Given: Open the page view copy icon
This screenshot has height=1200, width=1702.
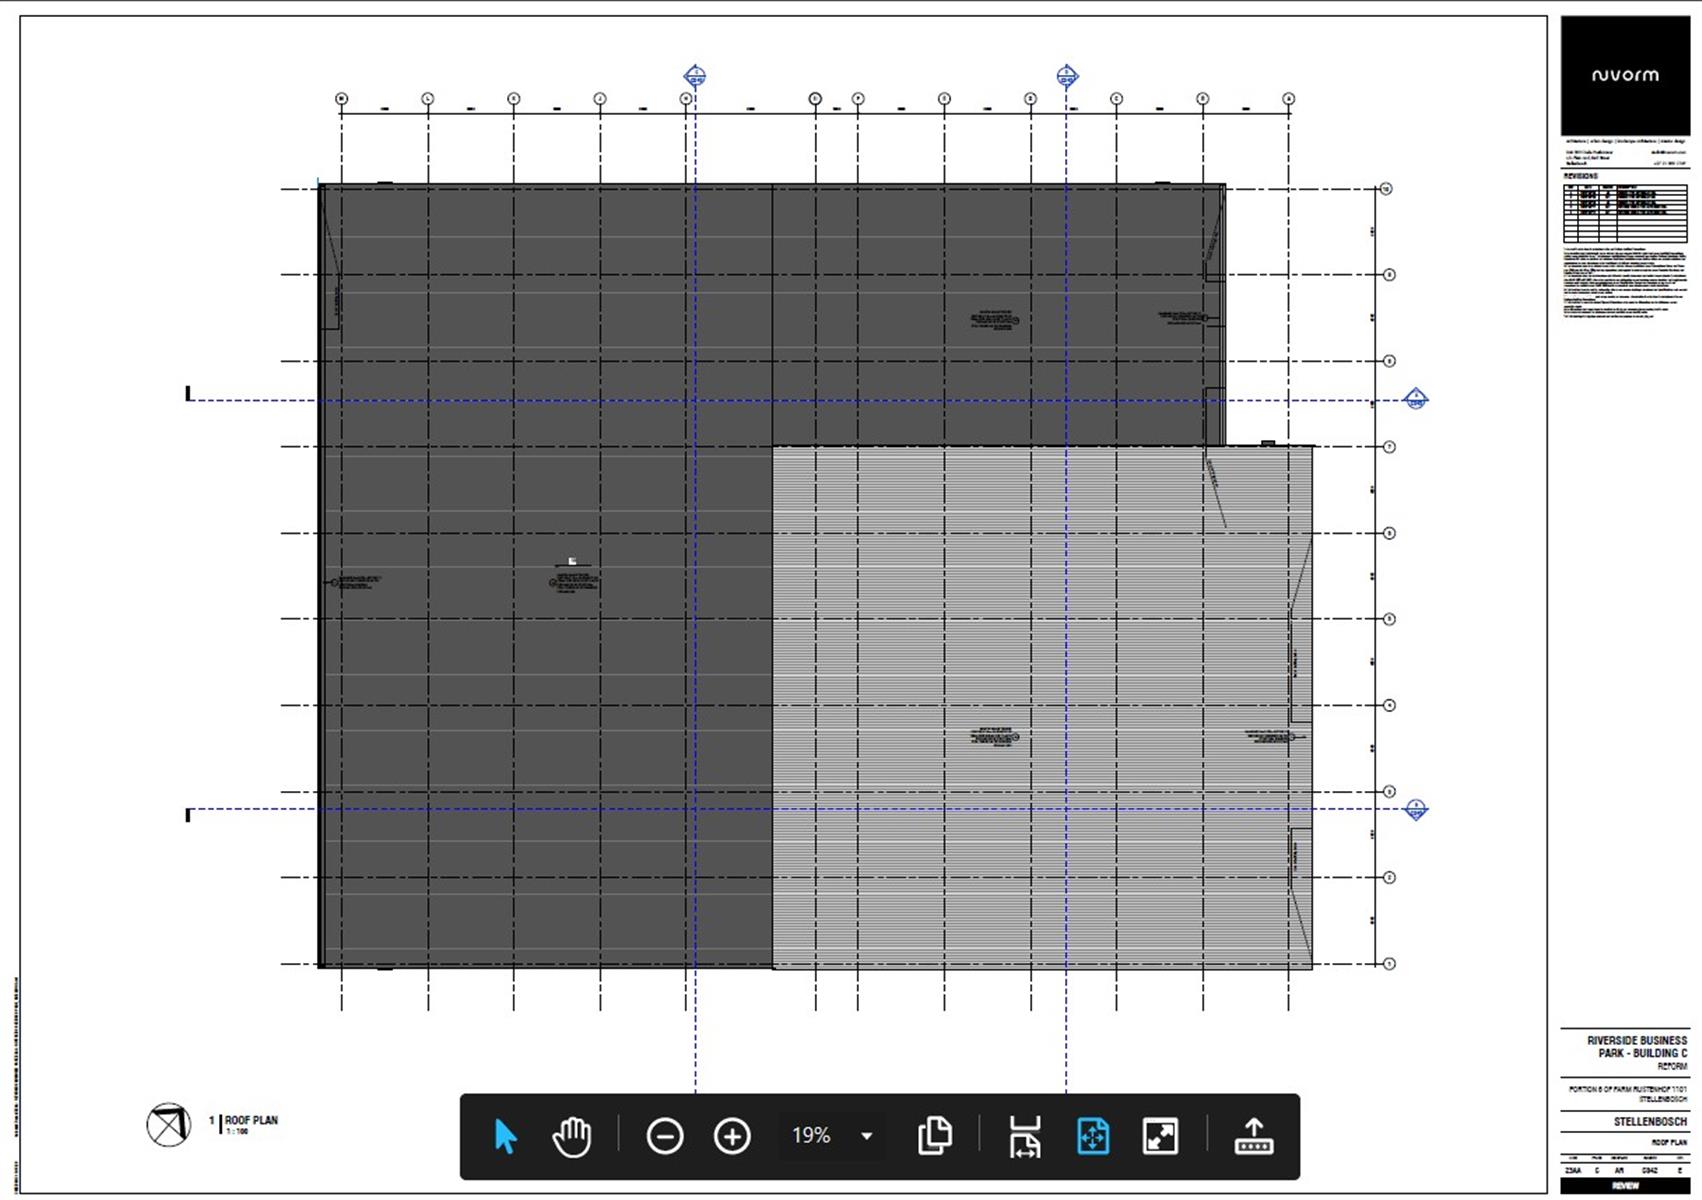Looking at the screenshot, I should coord(935,1136).
